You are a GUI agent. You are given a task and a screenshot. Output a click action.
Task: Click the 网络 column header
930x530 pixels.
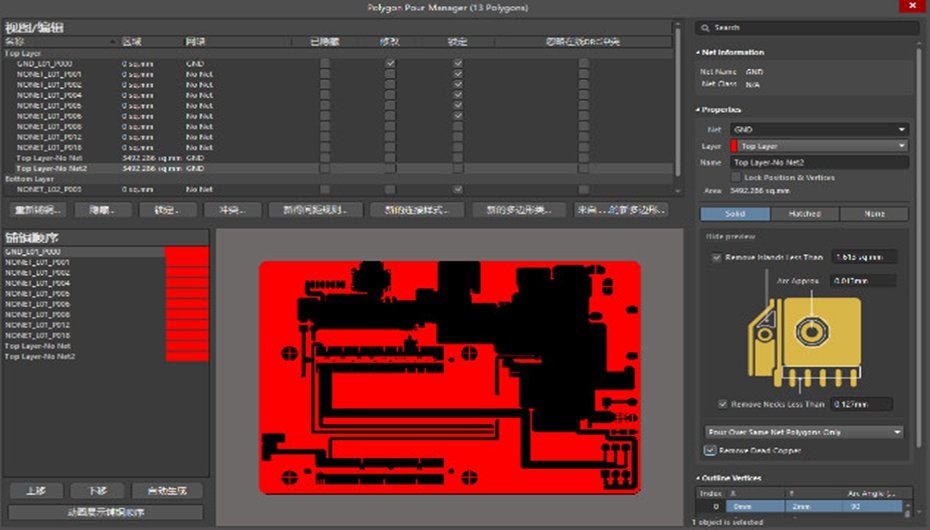pyautogui.click(x=195, y=41)
